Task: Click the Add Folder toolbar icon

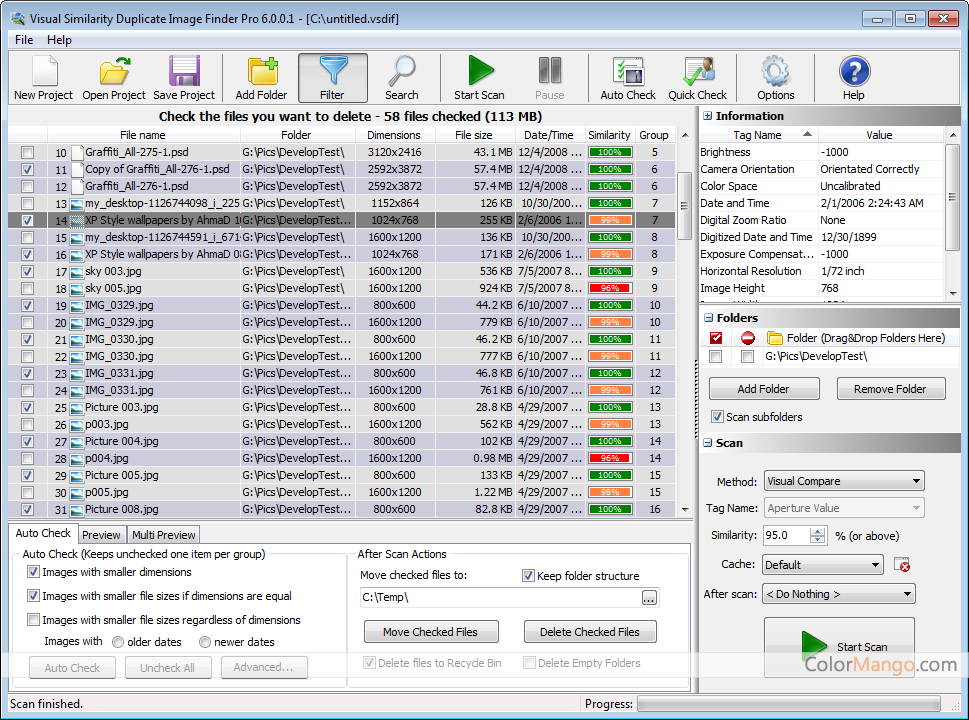Action: (x=261, y=78)
